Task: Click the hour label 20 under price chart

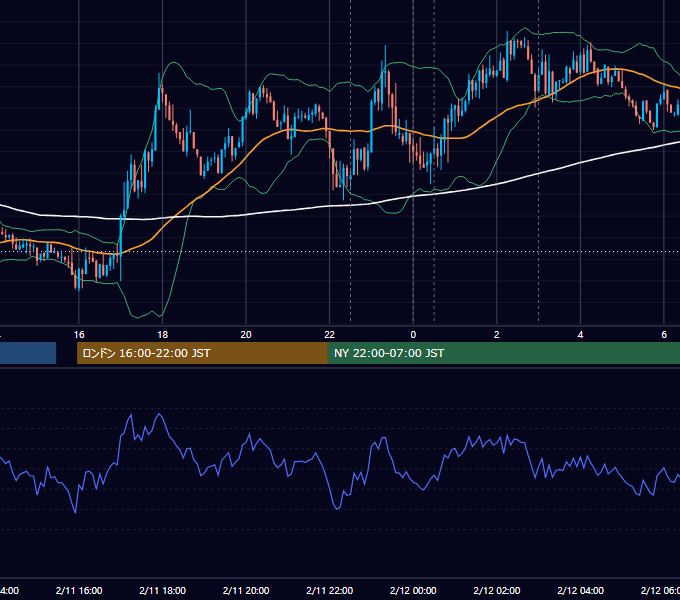Action: pyautogui.click(x=246, y=335)
